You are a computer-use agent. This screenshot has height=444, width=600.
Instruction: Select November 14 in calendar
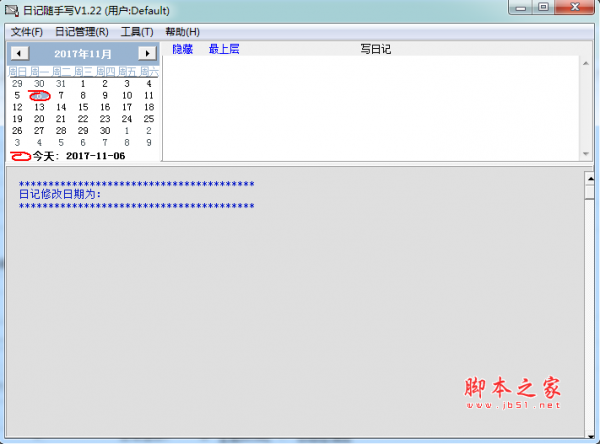click(x=61, y=107)
